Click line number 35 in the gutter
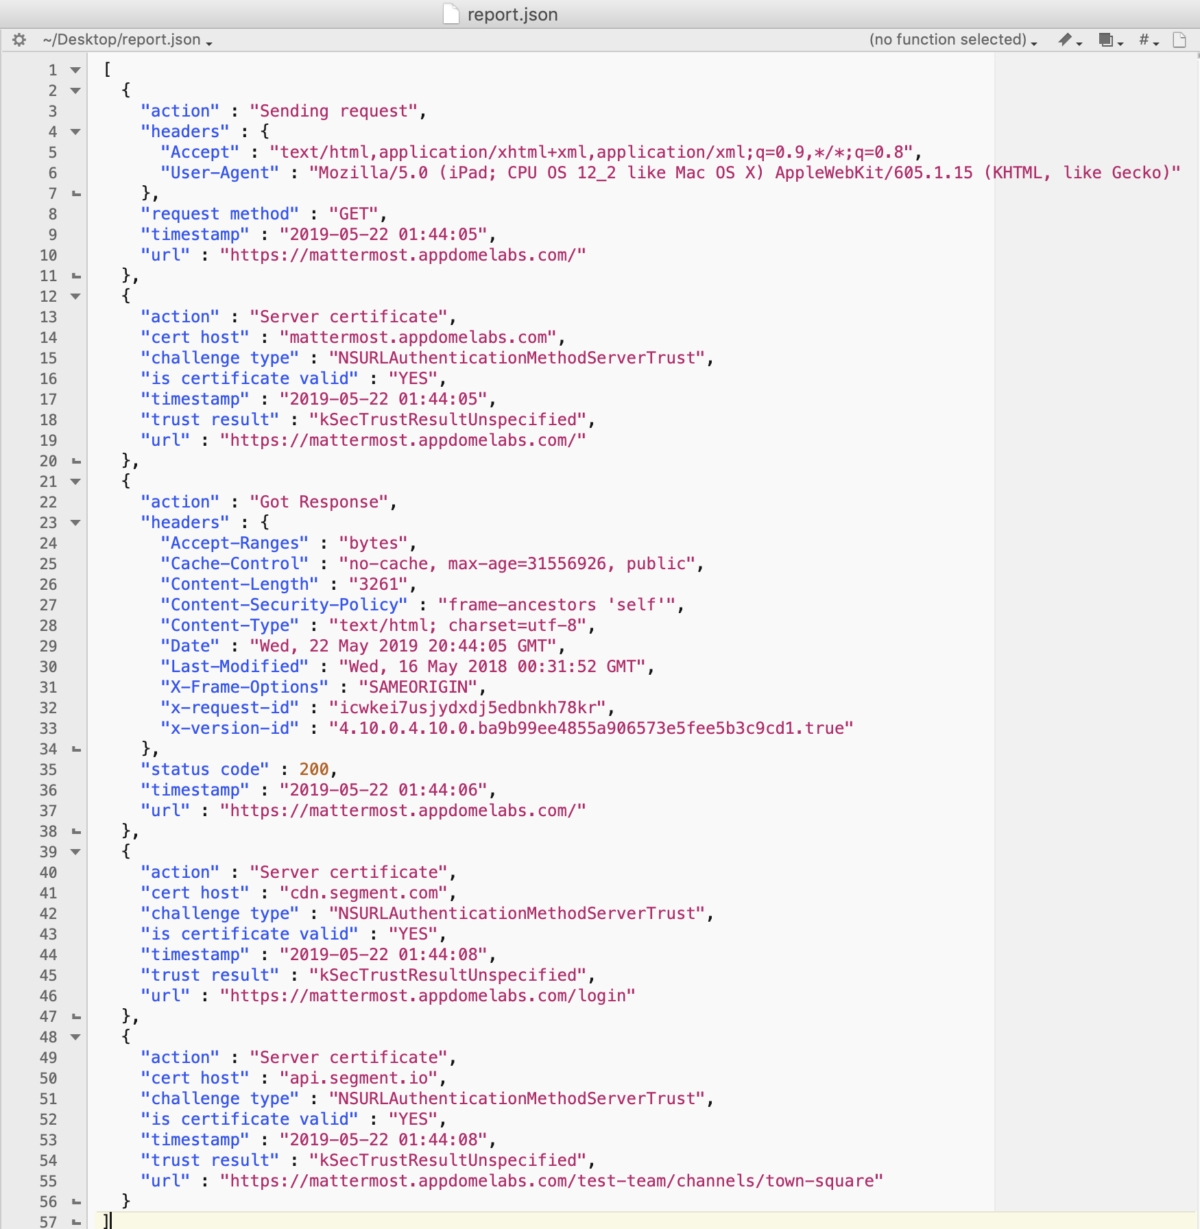 click(x=48, y=769)
